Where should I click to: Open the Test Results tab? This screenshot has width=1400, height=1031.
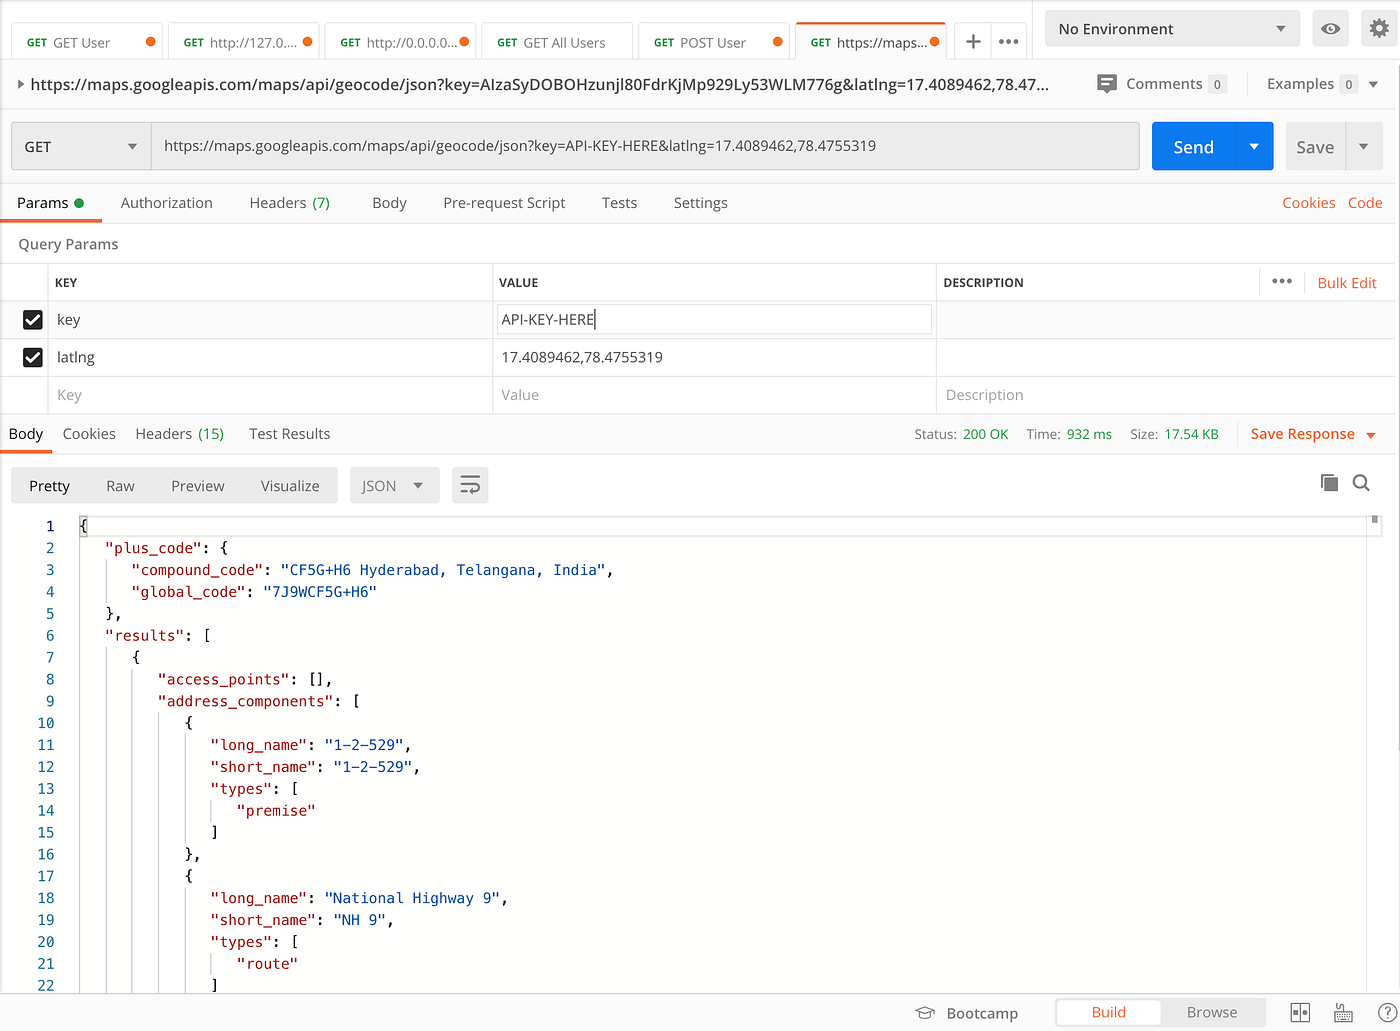(289, 434)
